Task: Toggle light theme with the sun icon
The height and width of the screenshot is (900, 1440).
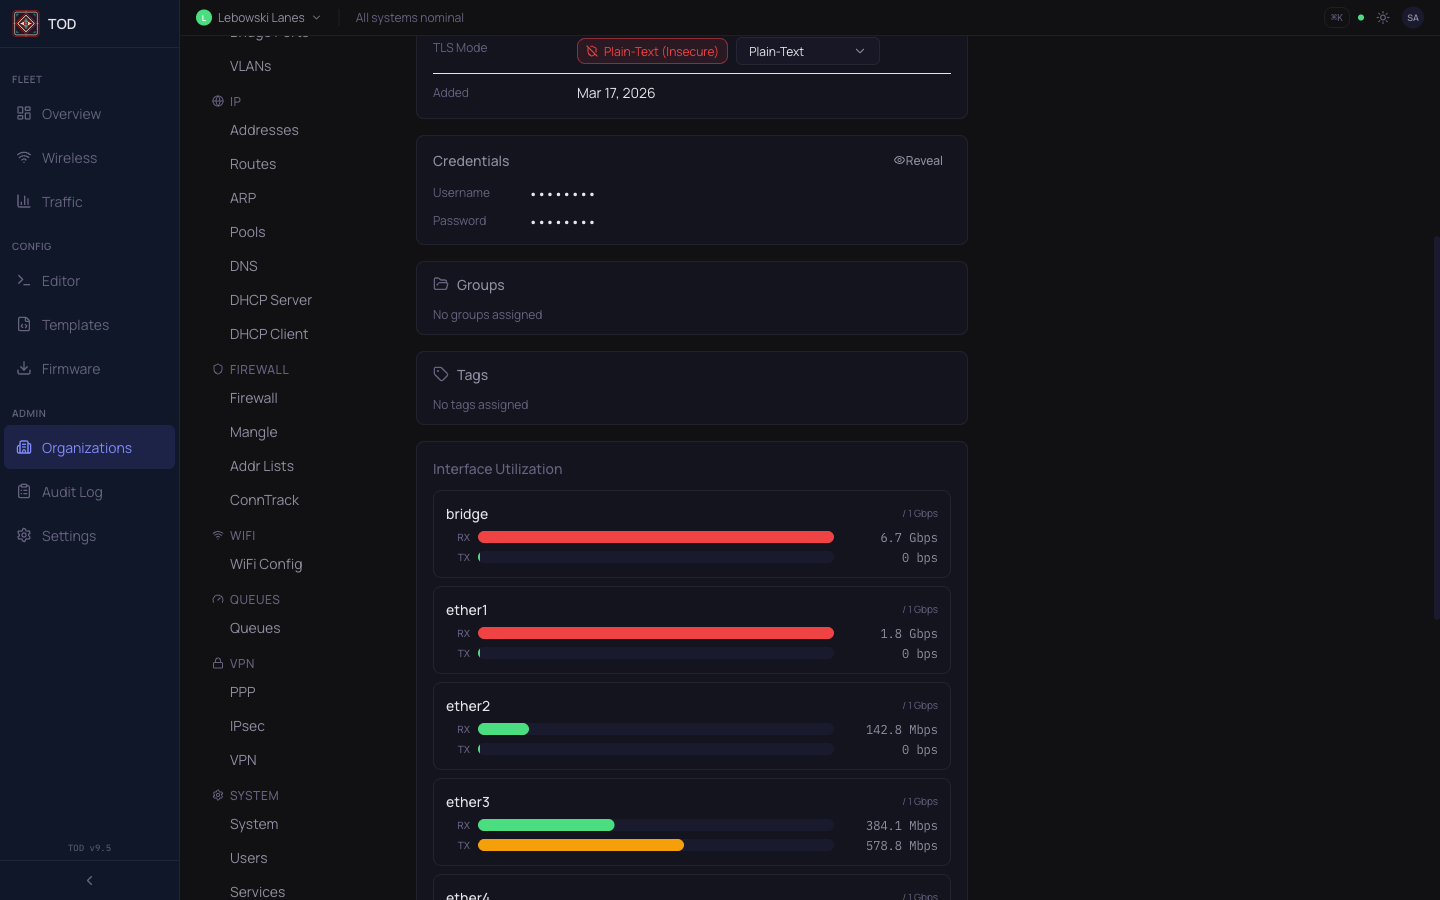Action: (x=1383, y=17)
